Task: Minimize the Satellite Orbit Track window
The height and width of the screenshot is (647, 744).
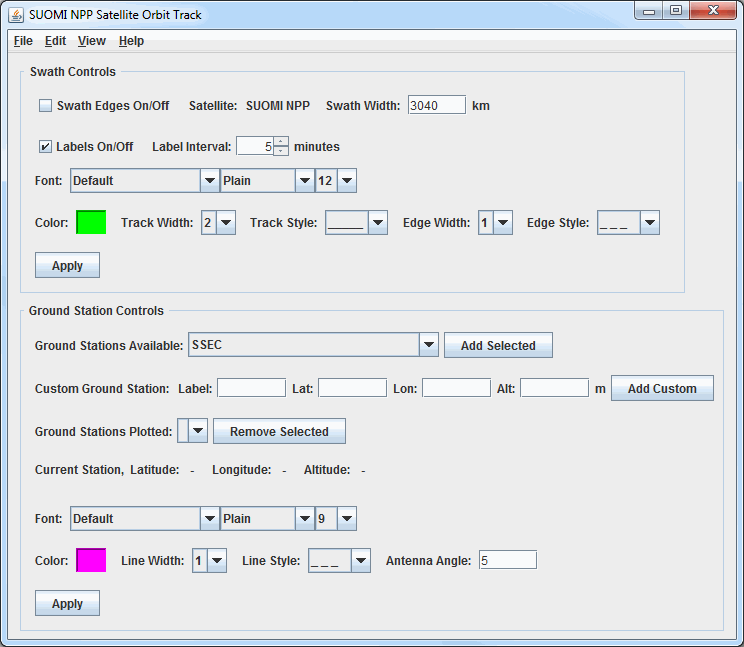Action: 649,11
